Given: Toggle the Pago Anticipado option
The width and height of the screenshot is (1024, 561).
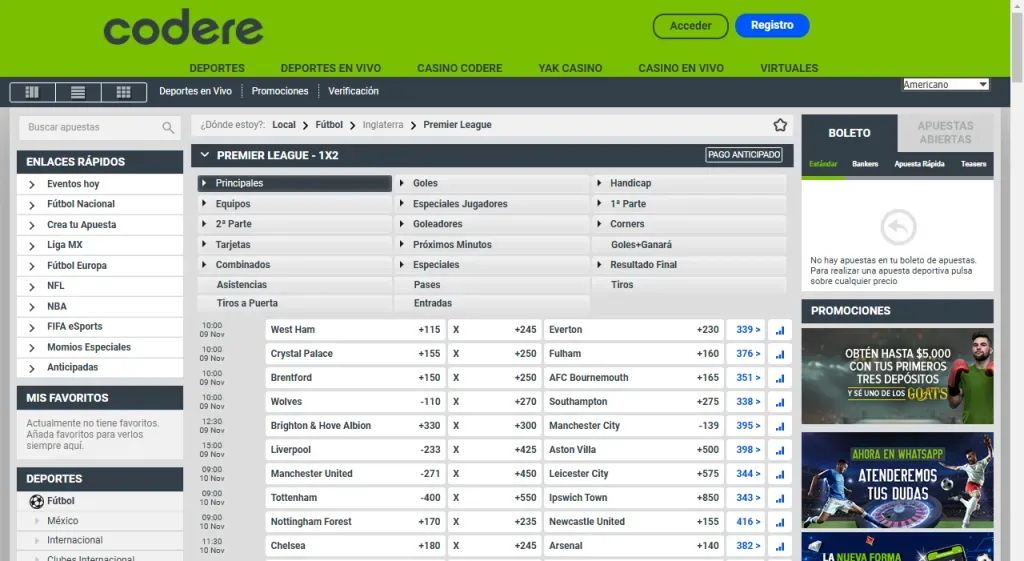Looking at the screenshot, I should (744, 155).
